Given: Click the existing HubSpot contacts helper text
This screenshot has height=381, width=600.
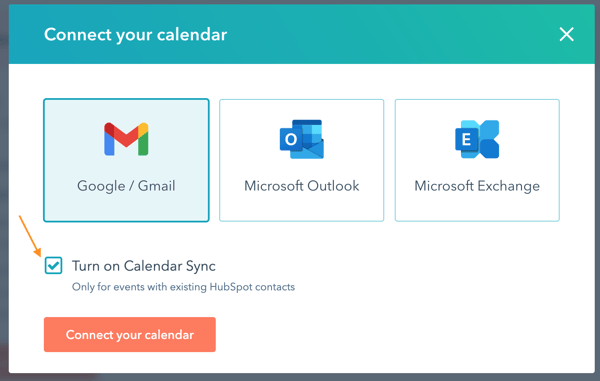Looking at the screenshot, I should pos(183,287).
